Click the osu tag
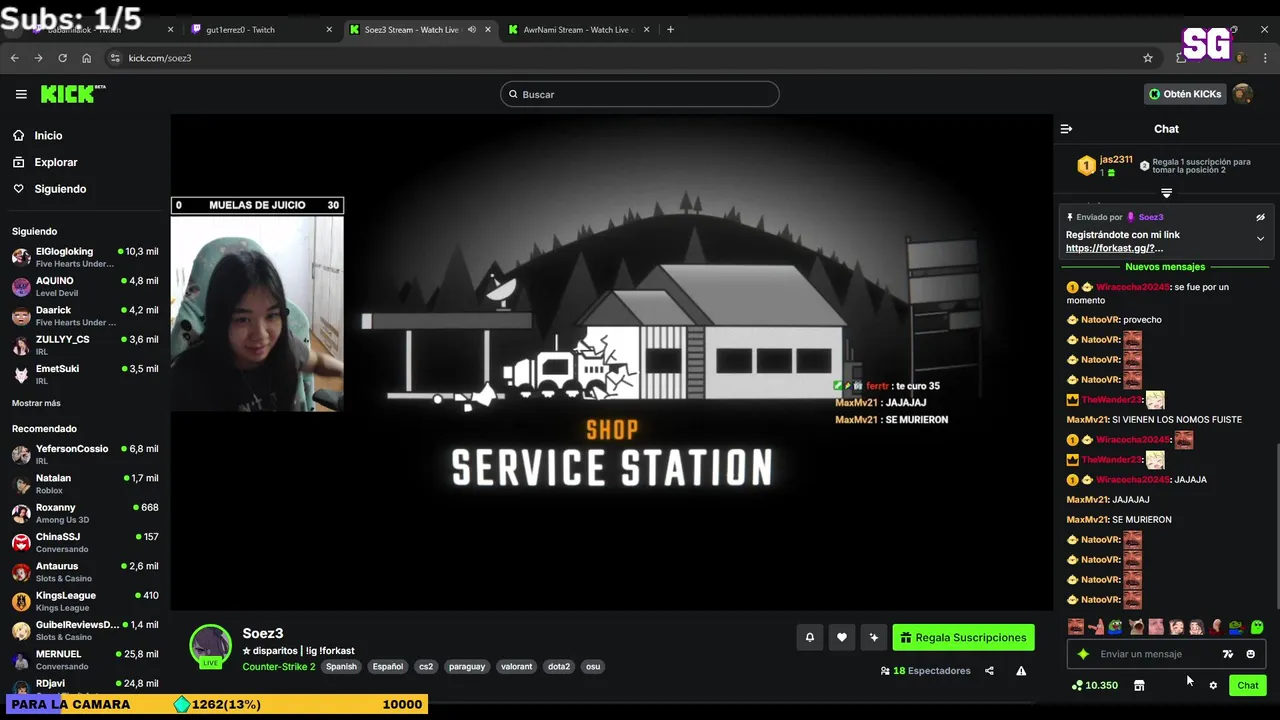Viewport: 1280px width, 720px height. 593,667
